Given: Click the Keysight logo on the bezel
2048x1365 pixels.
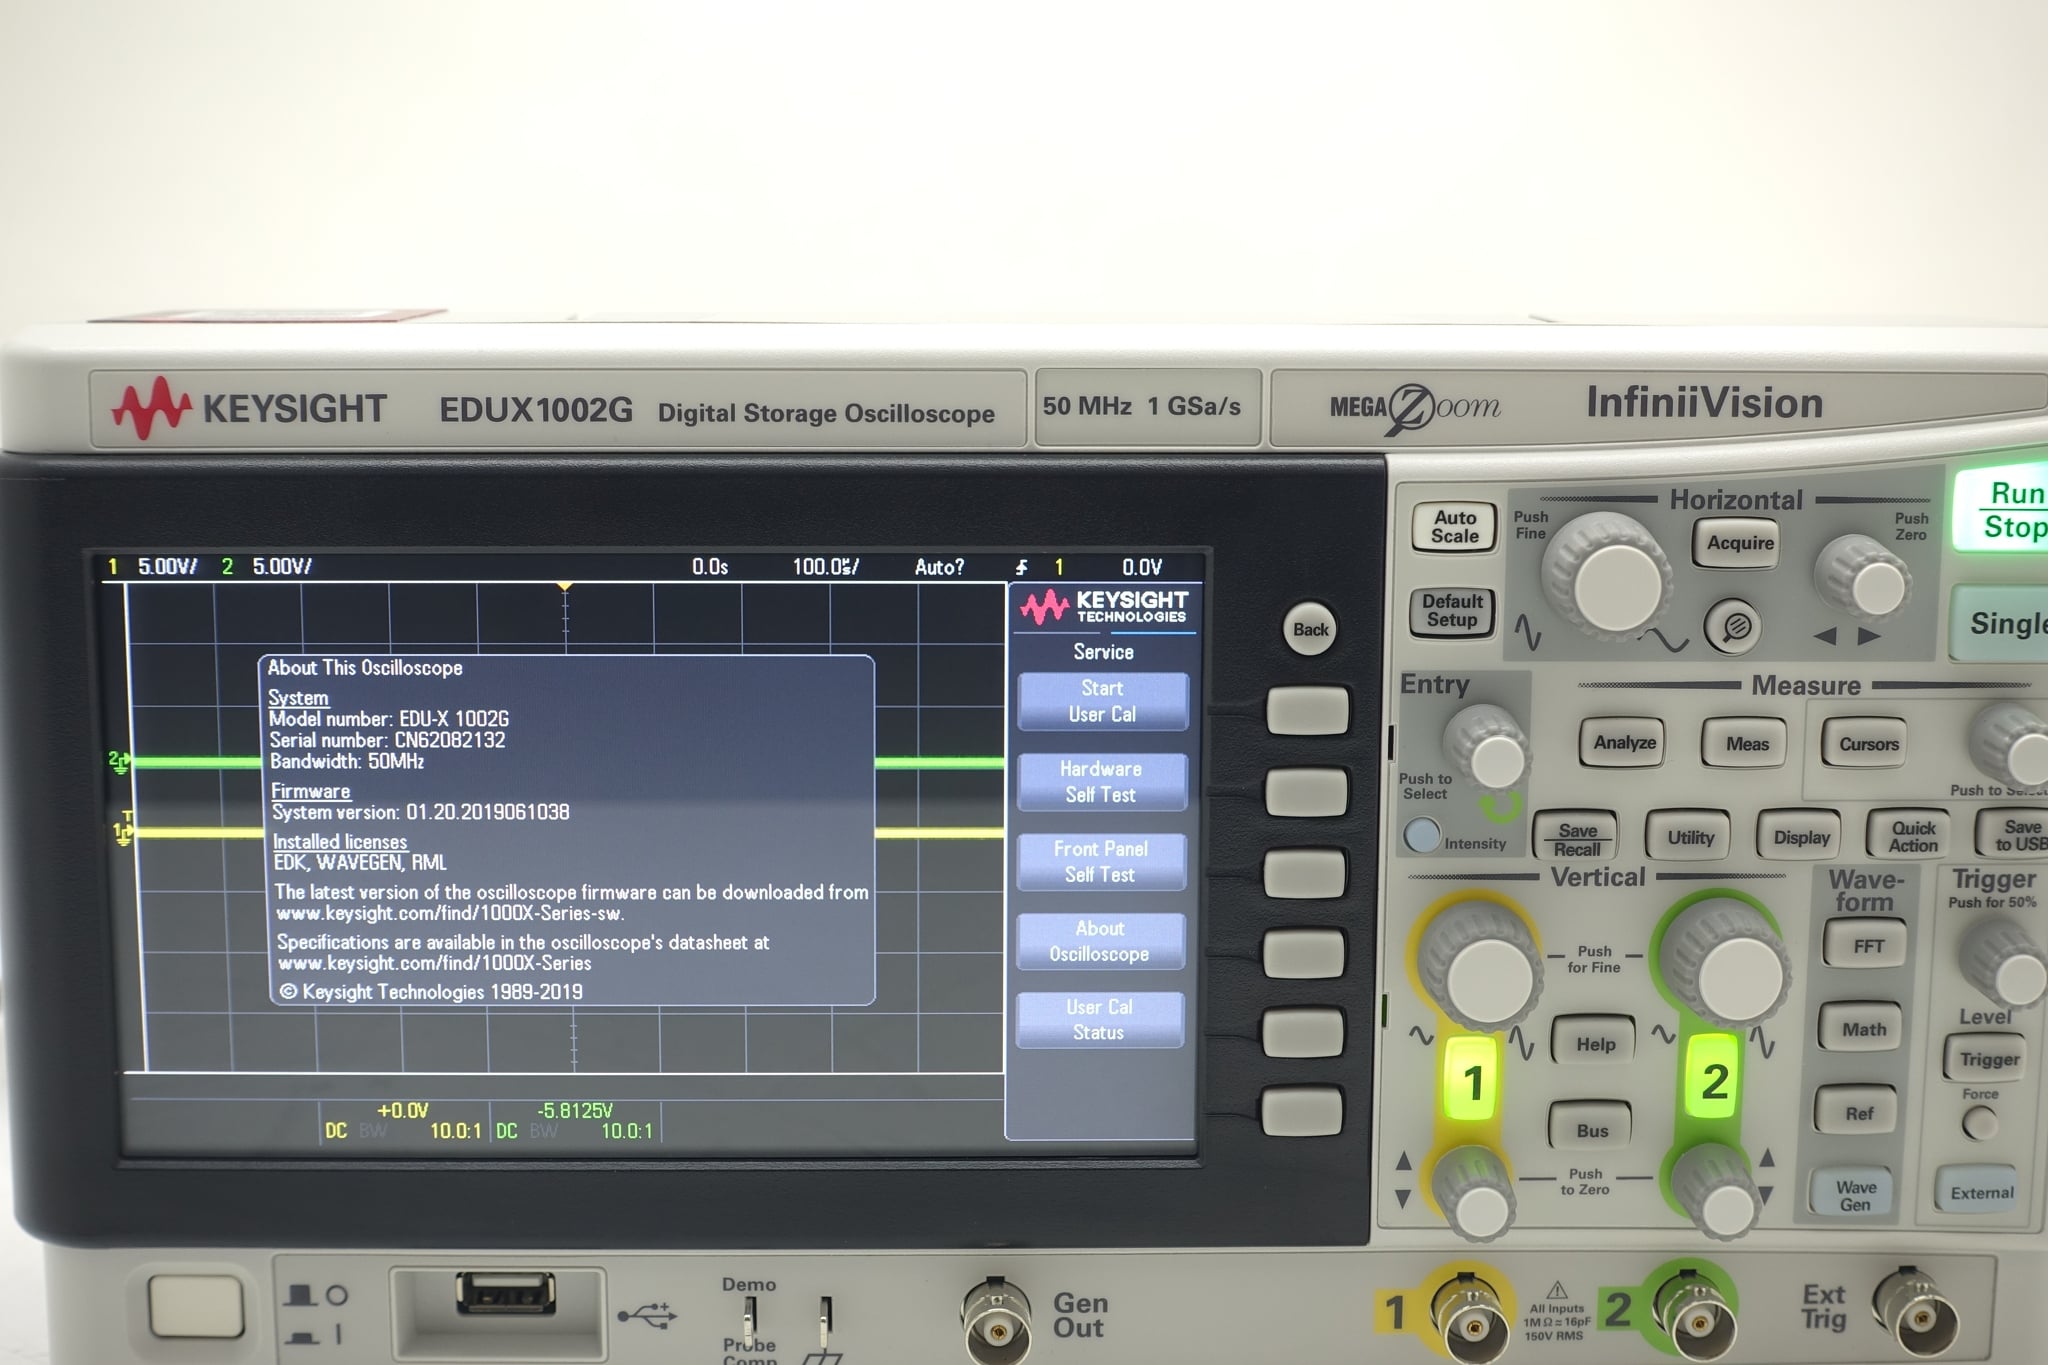Looking at the screenshot, I should [x=249, y=408].
